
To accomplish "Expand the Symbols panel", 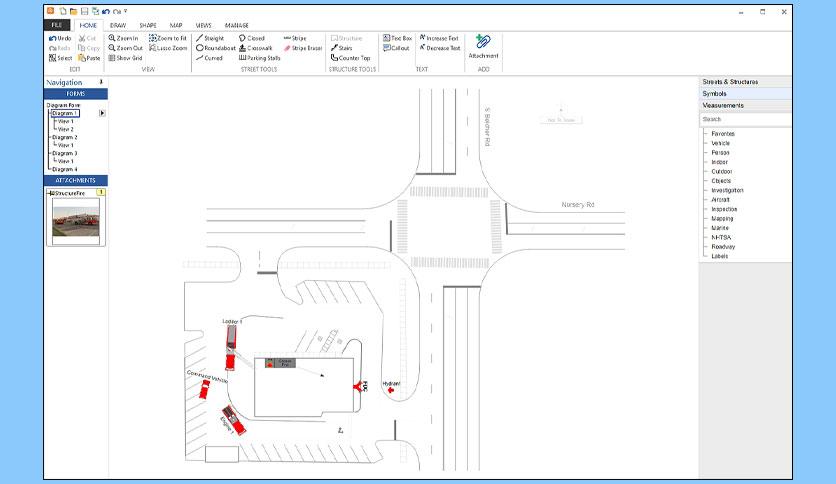I will click(745, 94).
